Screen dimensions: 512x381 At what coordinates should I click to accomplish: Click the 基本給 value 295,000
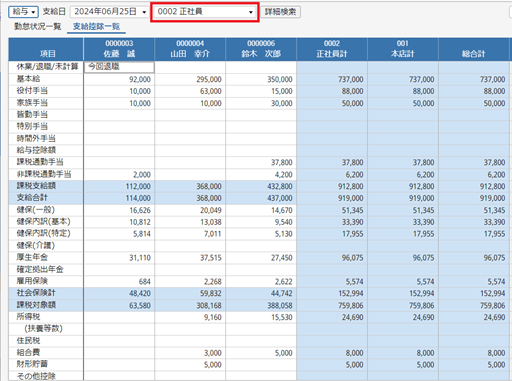tap(209, 79)
